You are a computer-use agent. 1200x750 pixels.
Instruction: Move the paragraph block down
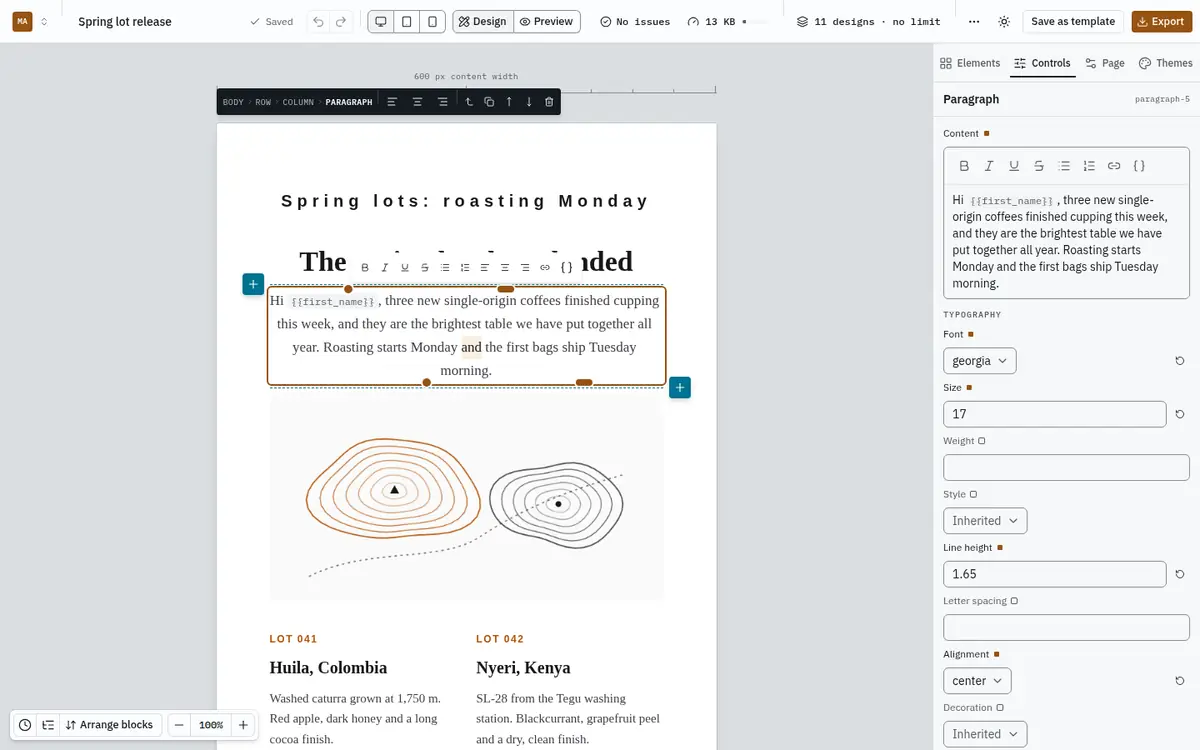529,102
